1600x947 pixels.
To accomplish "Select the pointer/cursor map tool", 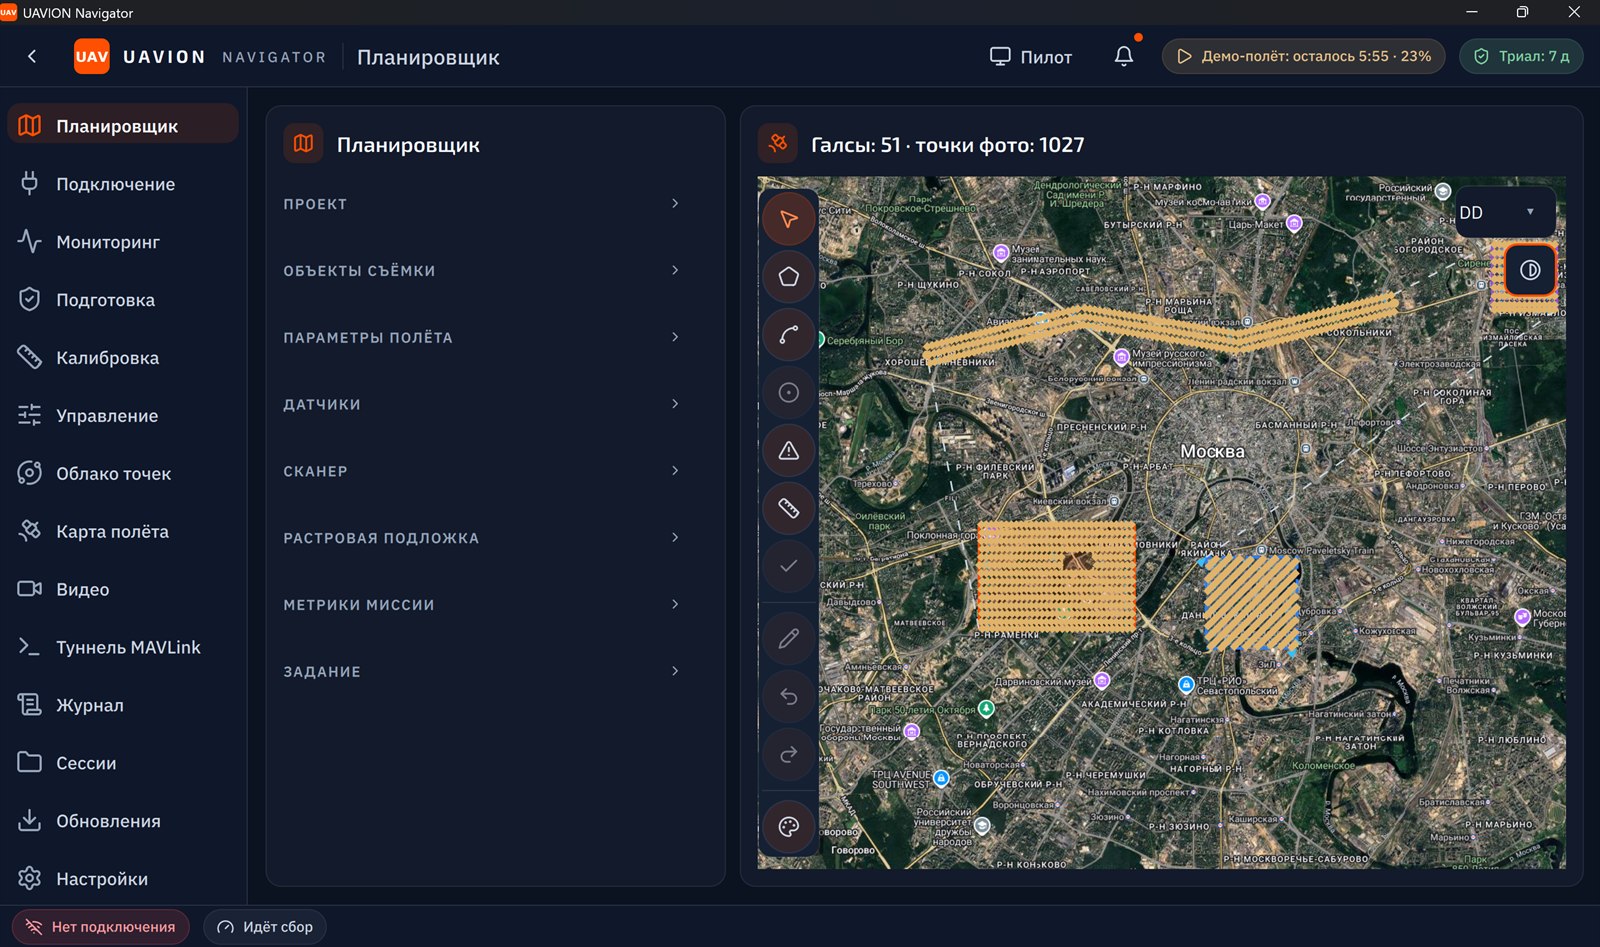I will click(789, 219).
